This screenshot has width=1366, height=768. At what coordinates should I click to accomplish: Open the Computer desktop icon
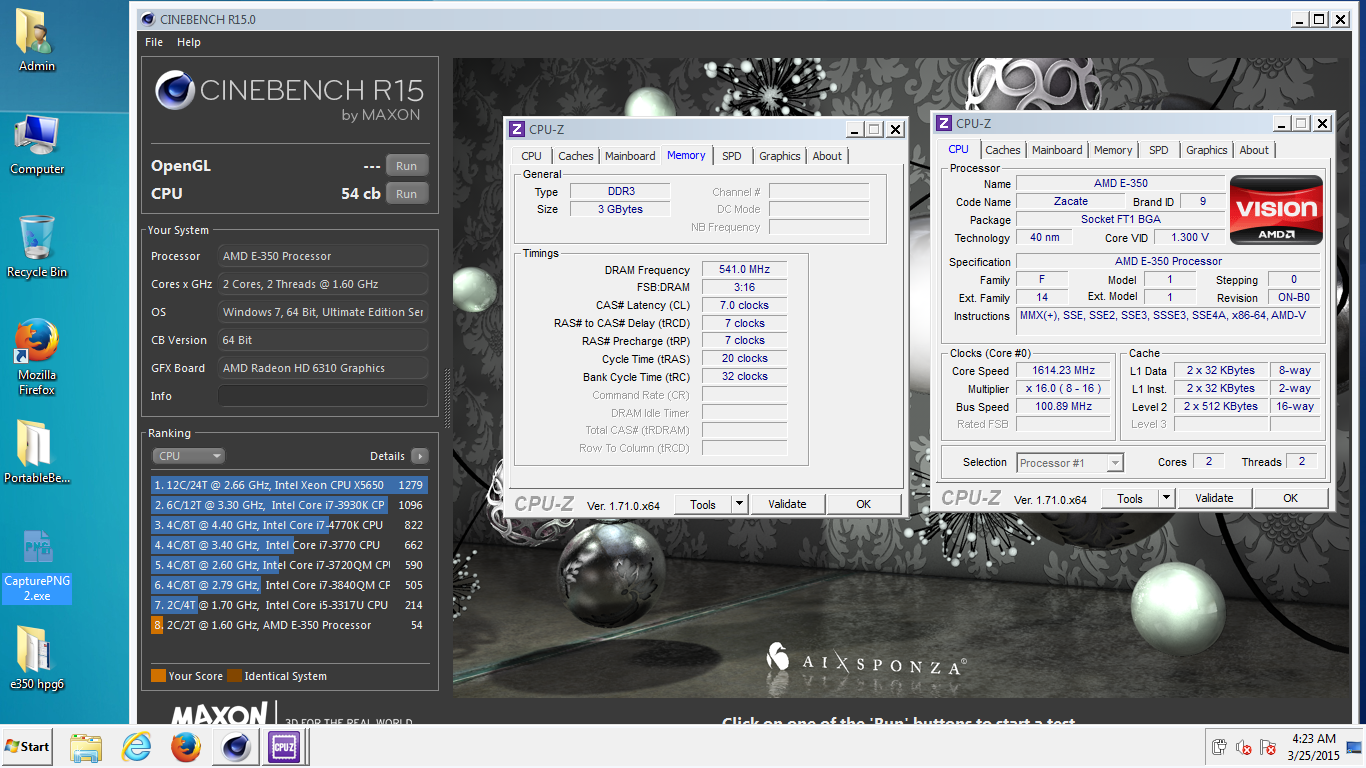click(x=37, y=146)
